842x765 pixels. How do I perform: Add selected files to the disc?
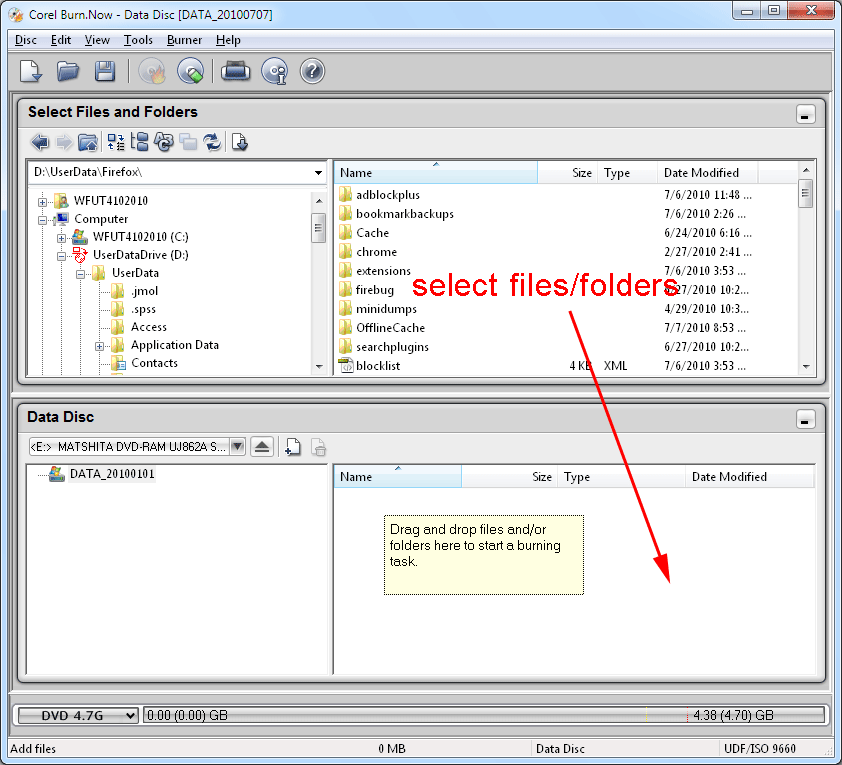(x=239, y=142)
